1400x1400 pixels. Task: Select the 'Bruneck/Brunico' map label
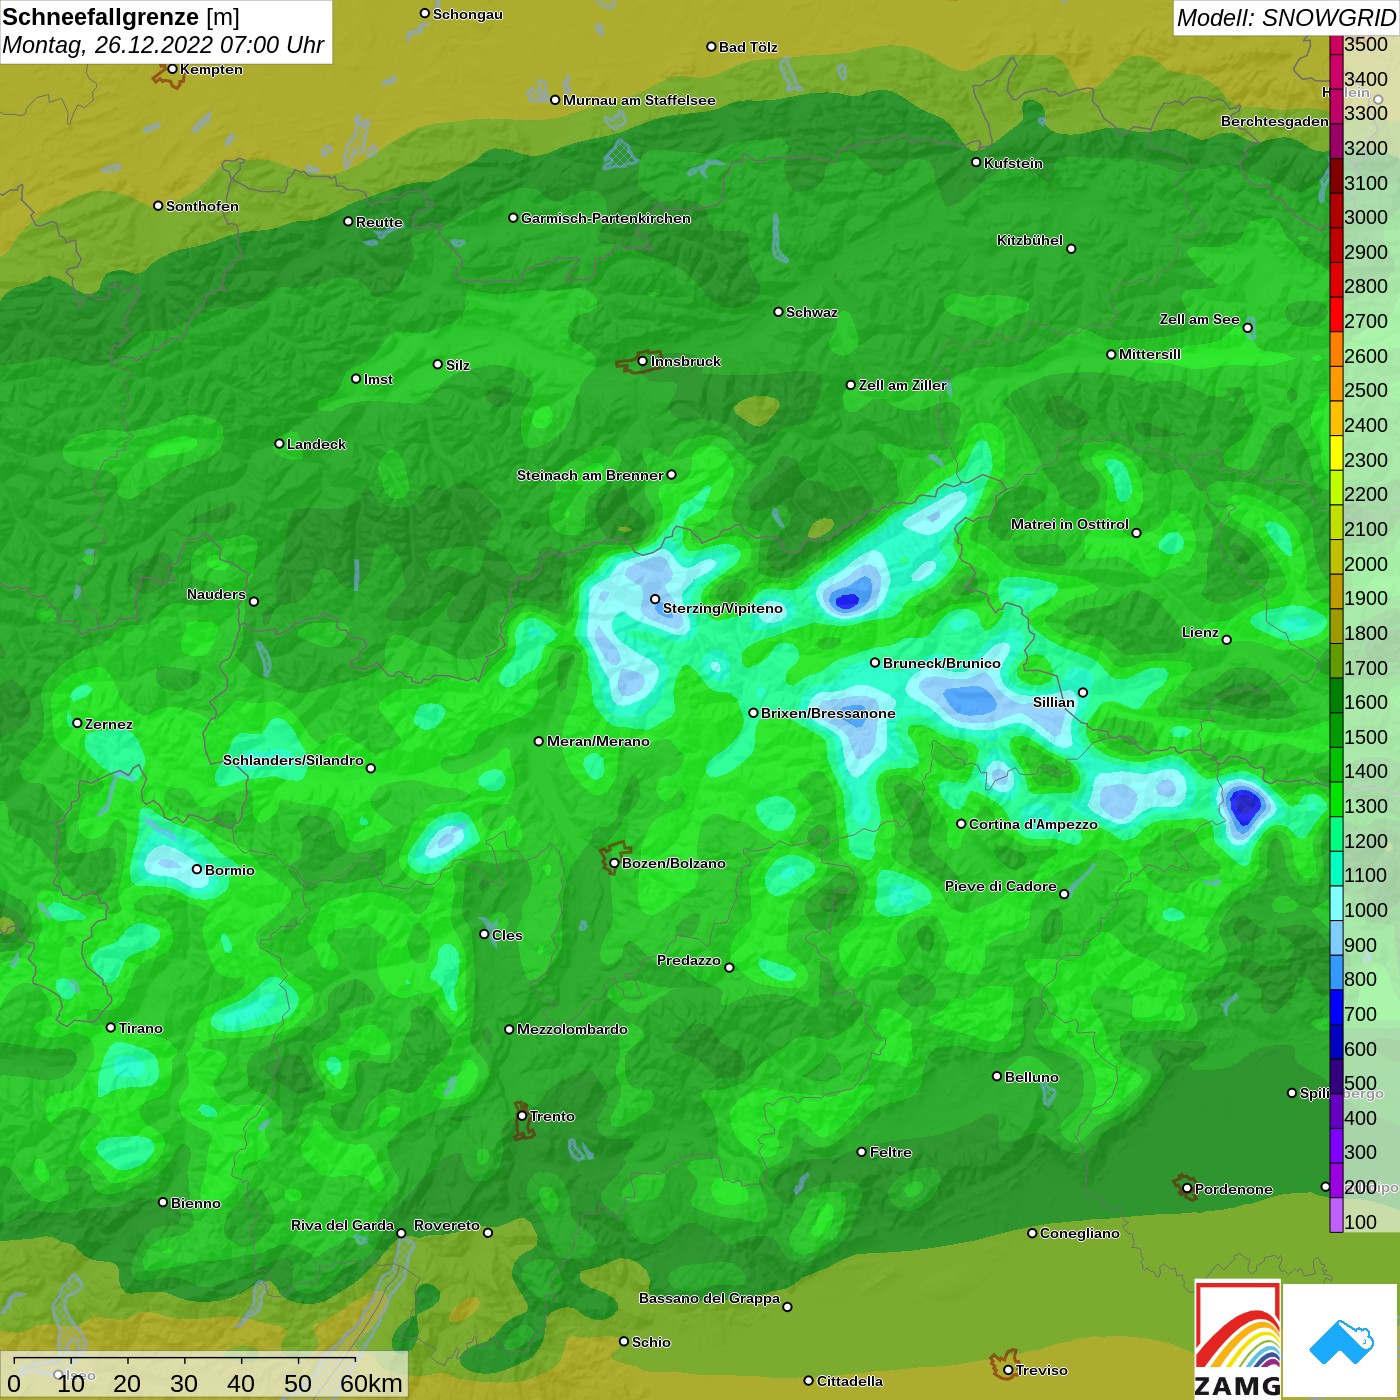click(x=942, y=663)
